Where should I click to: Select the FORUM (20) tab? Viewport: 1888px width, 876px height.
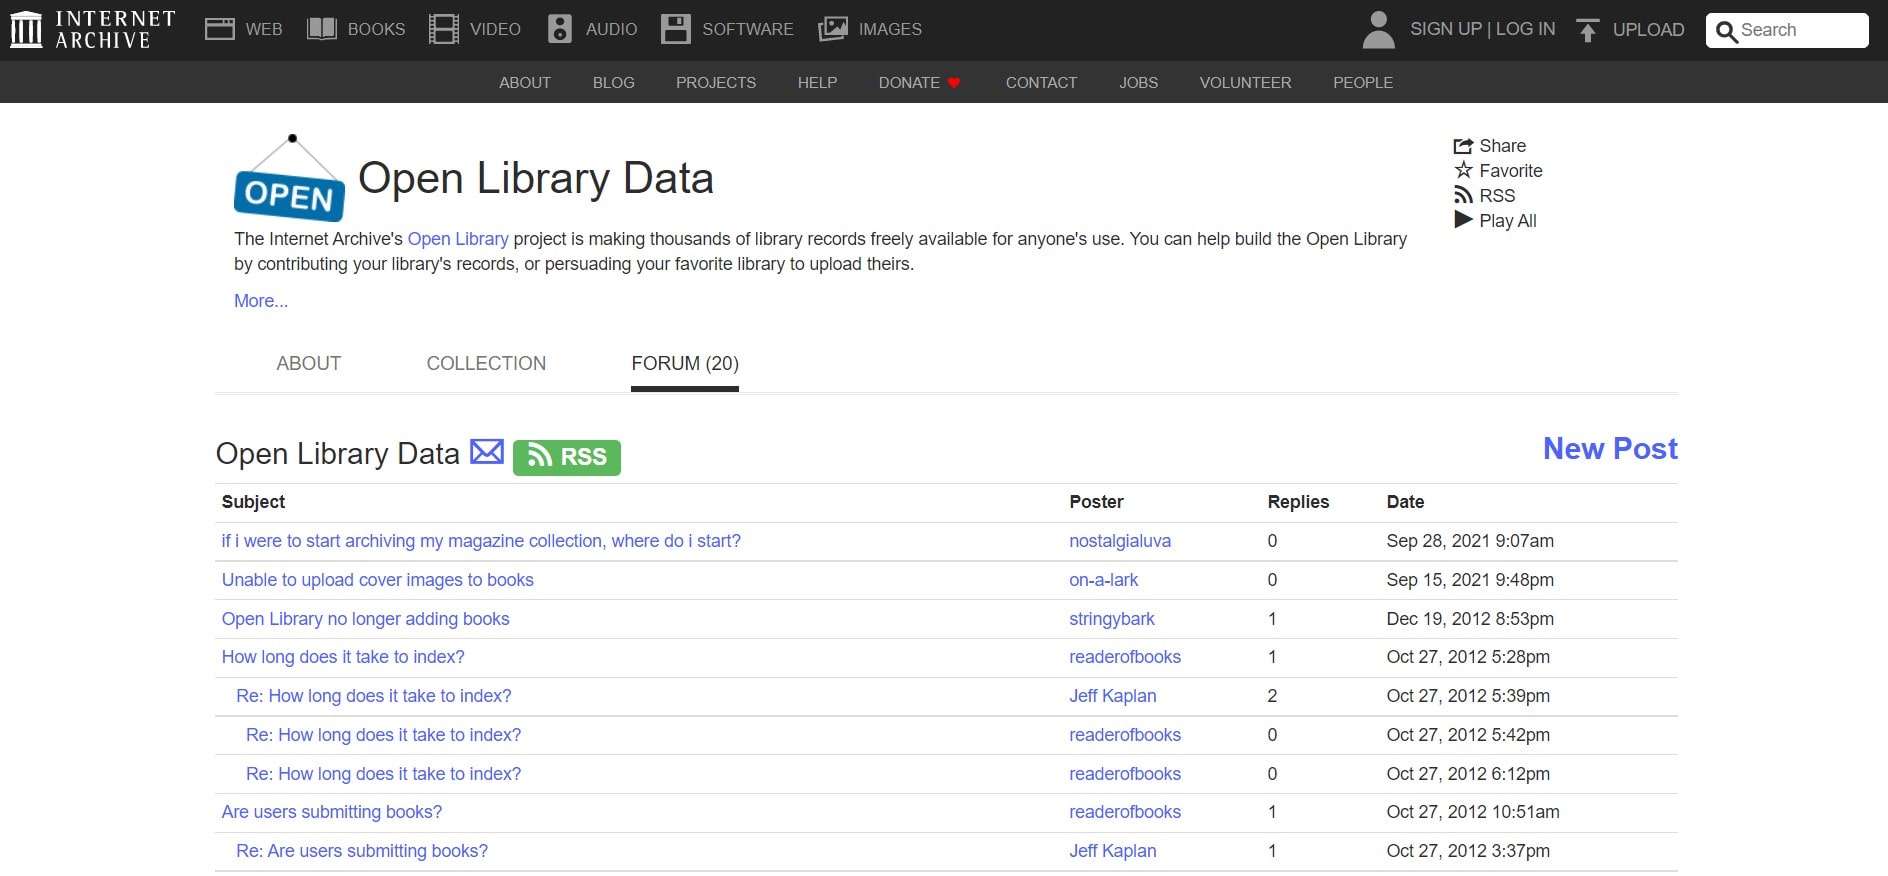pyautogui.click(x=685, y=364)
